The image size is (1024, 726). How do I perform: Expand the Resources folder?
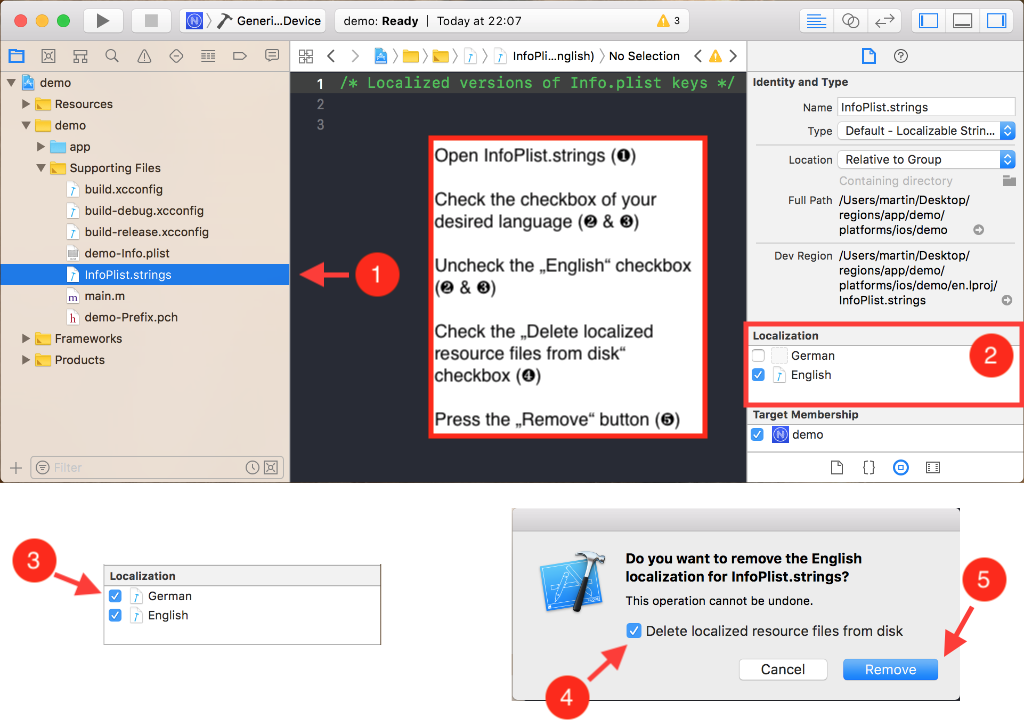coord(26,104)
